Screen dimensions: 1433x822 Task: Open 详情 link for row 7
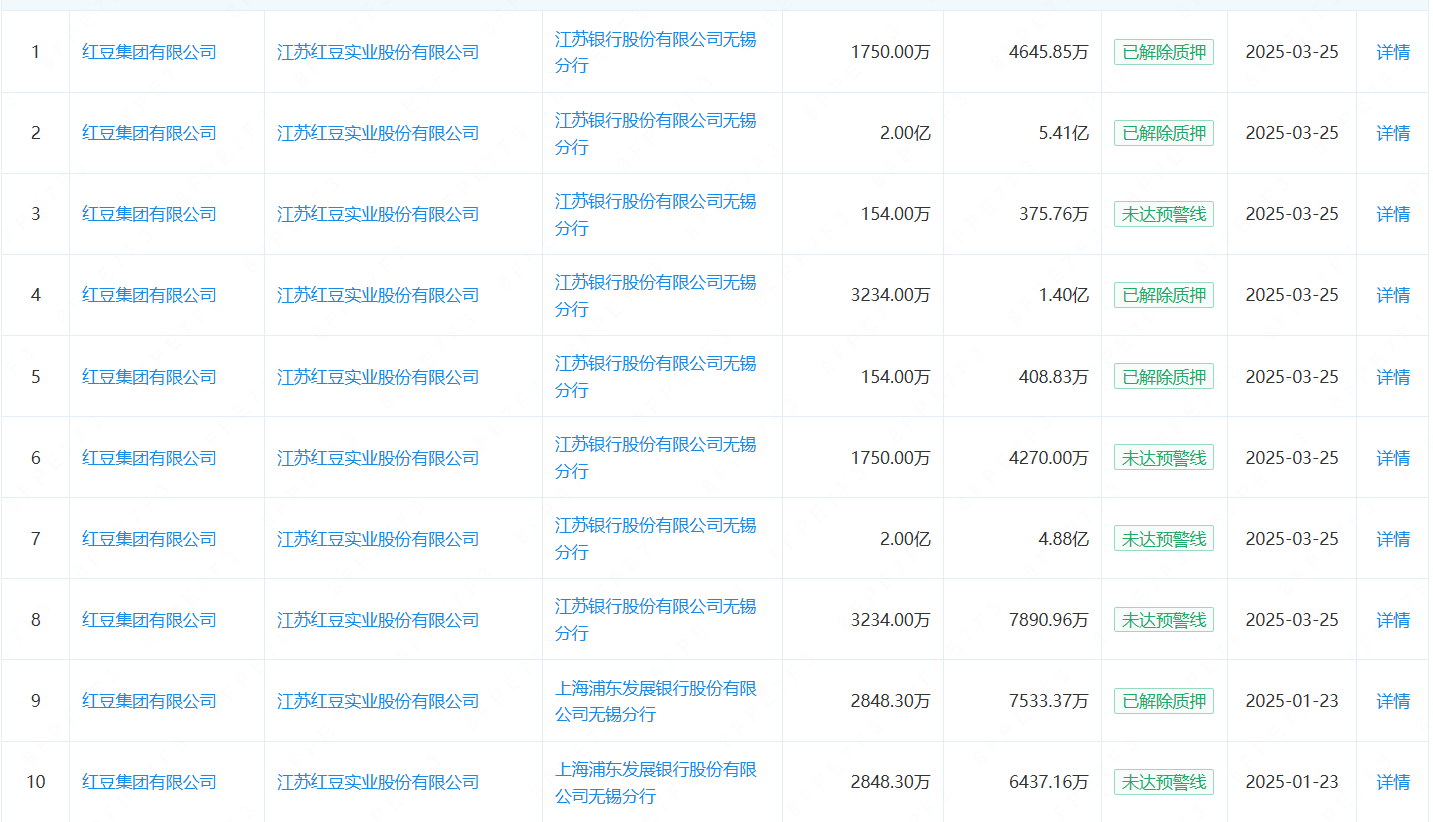[1393, 539]
